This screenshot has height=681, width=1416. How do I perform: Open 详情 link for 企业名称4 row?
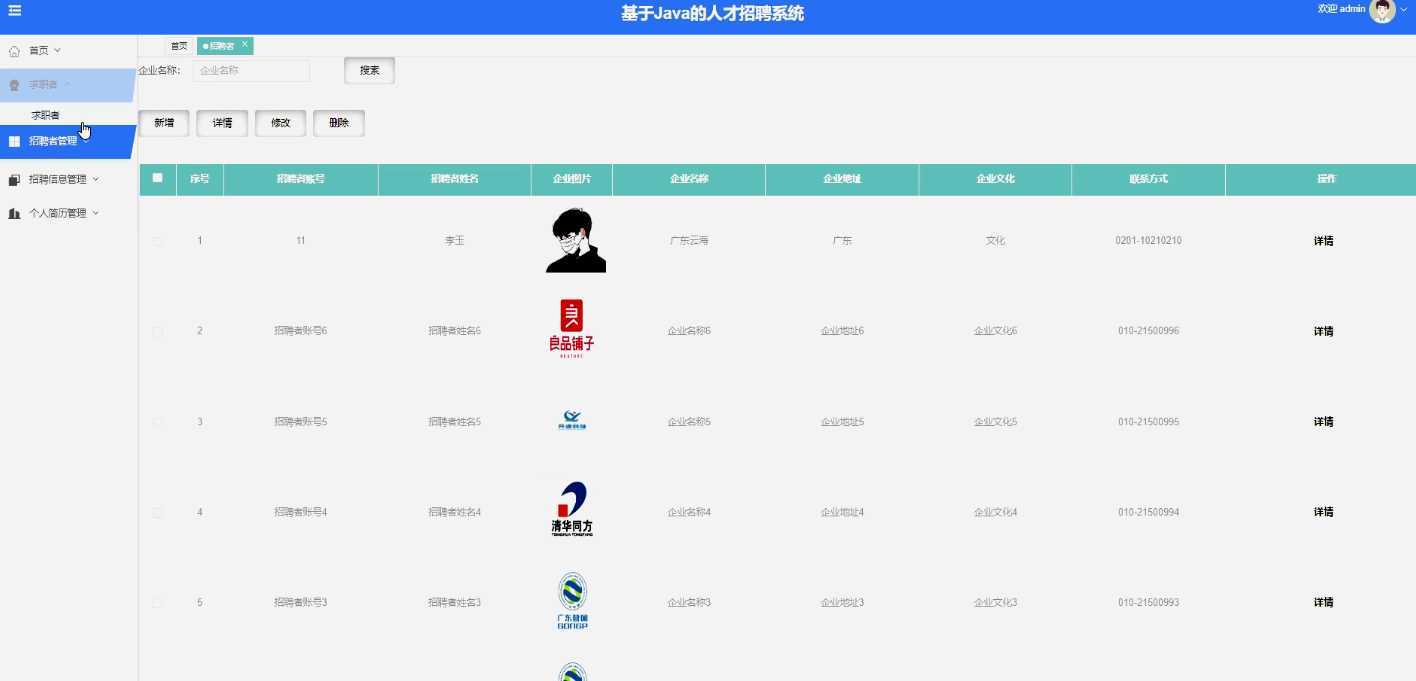1323,512
